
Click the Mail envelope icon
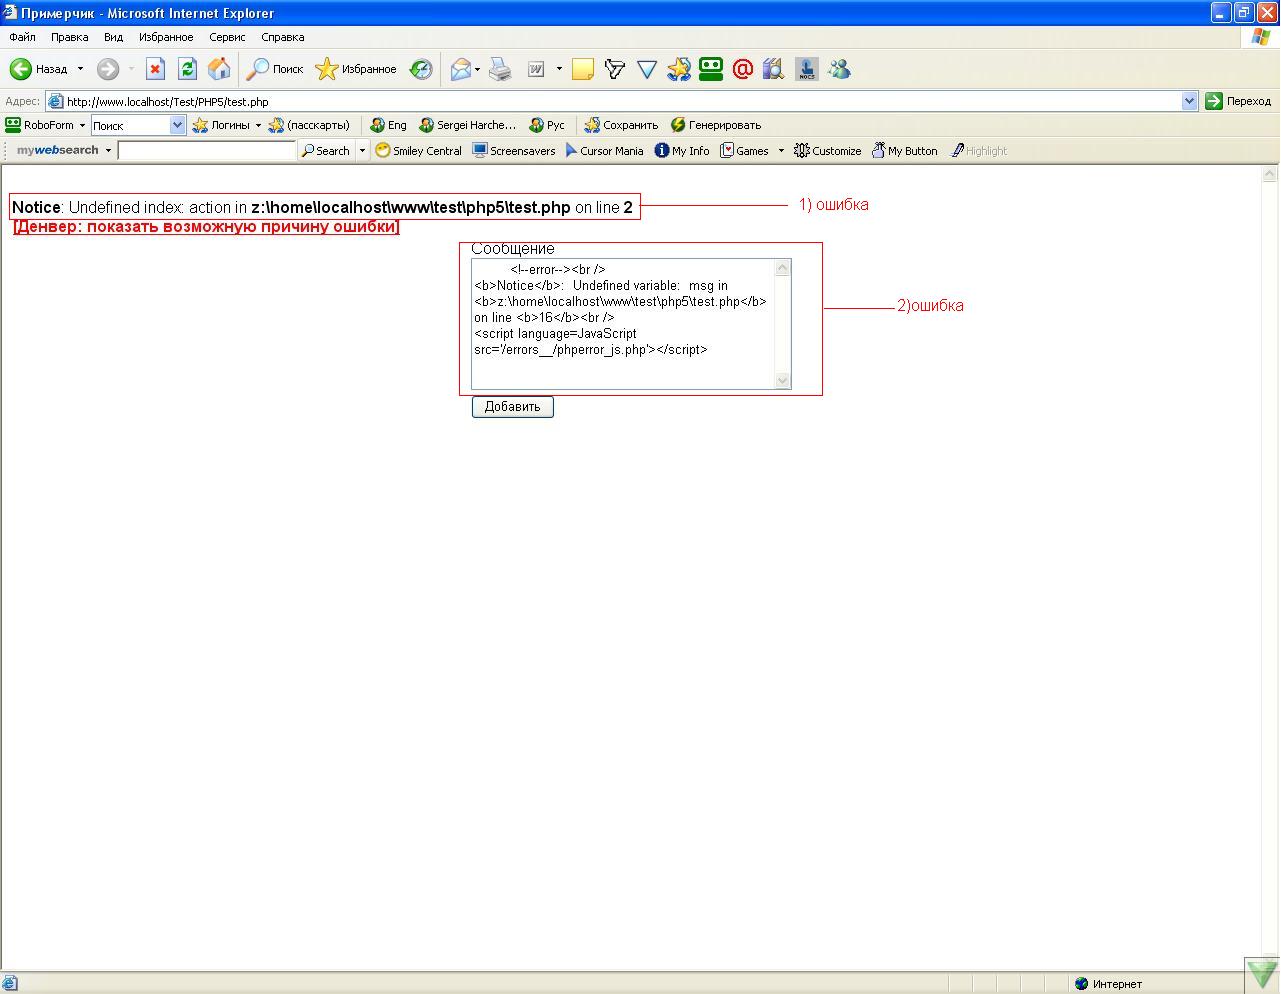[460, 69]
